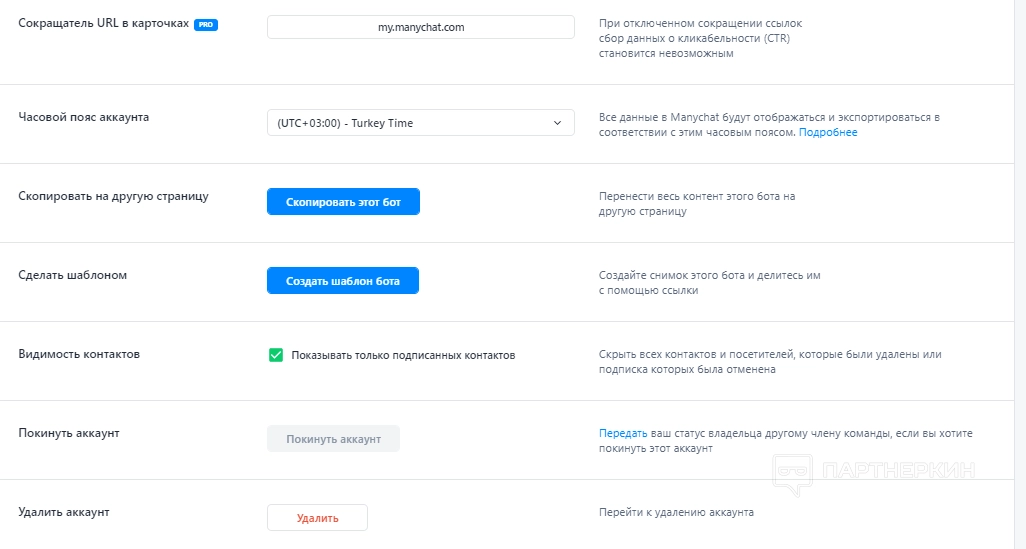Click the 'Показывать только подписанных контактов' label
1026x549 pixels.
(403, 355)
